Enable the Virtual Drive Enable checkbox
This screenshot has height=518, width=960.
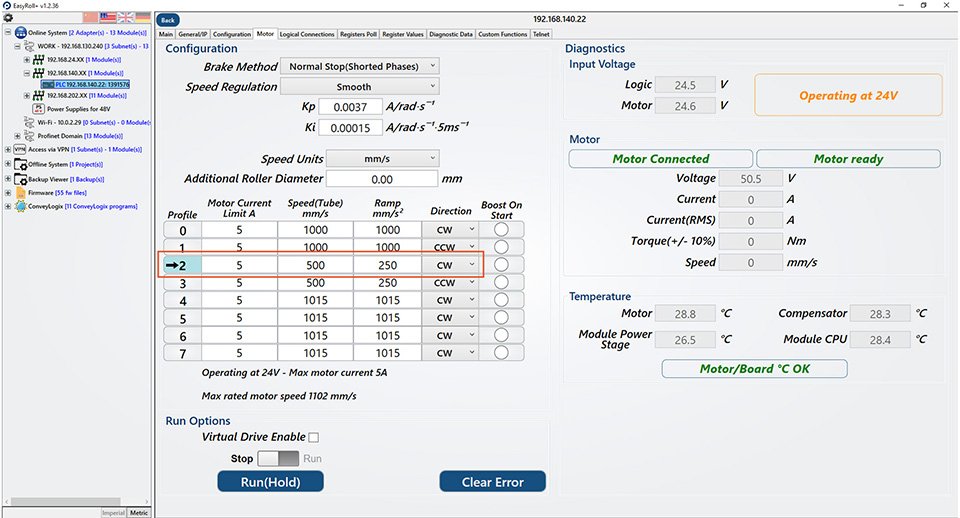[x=313, y=437]
